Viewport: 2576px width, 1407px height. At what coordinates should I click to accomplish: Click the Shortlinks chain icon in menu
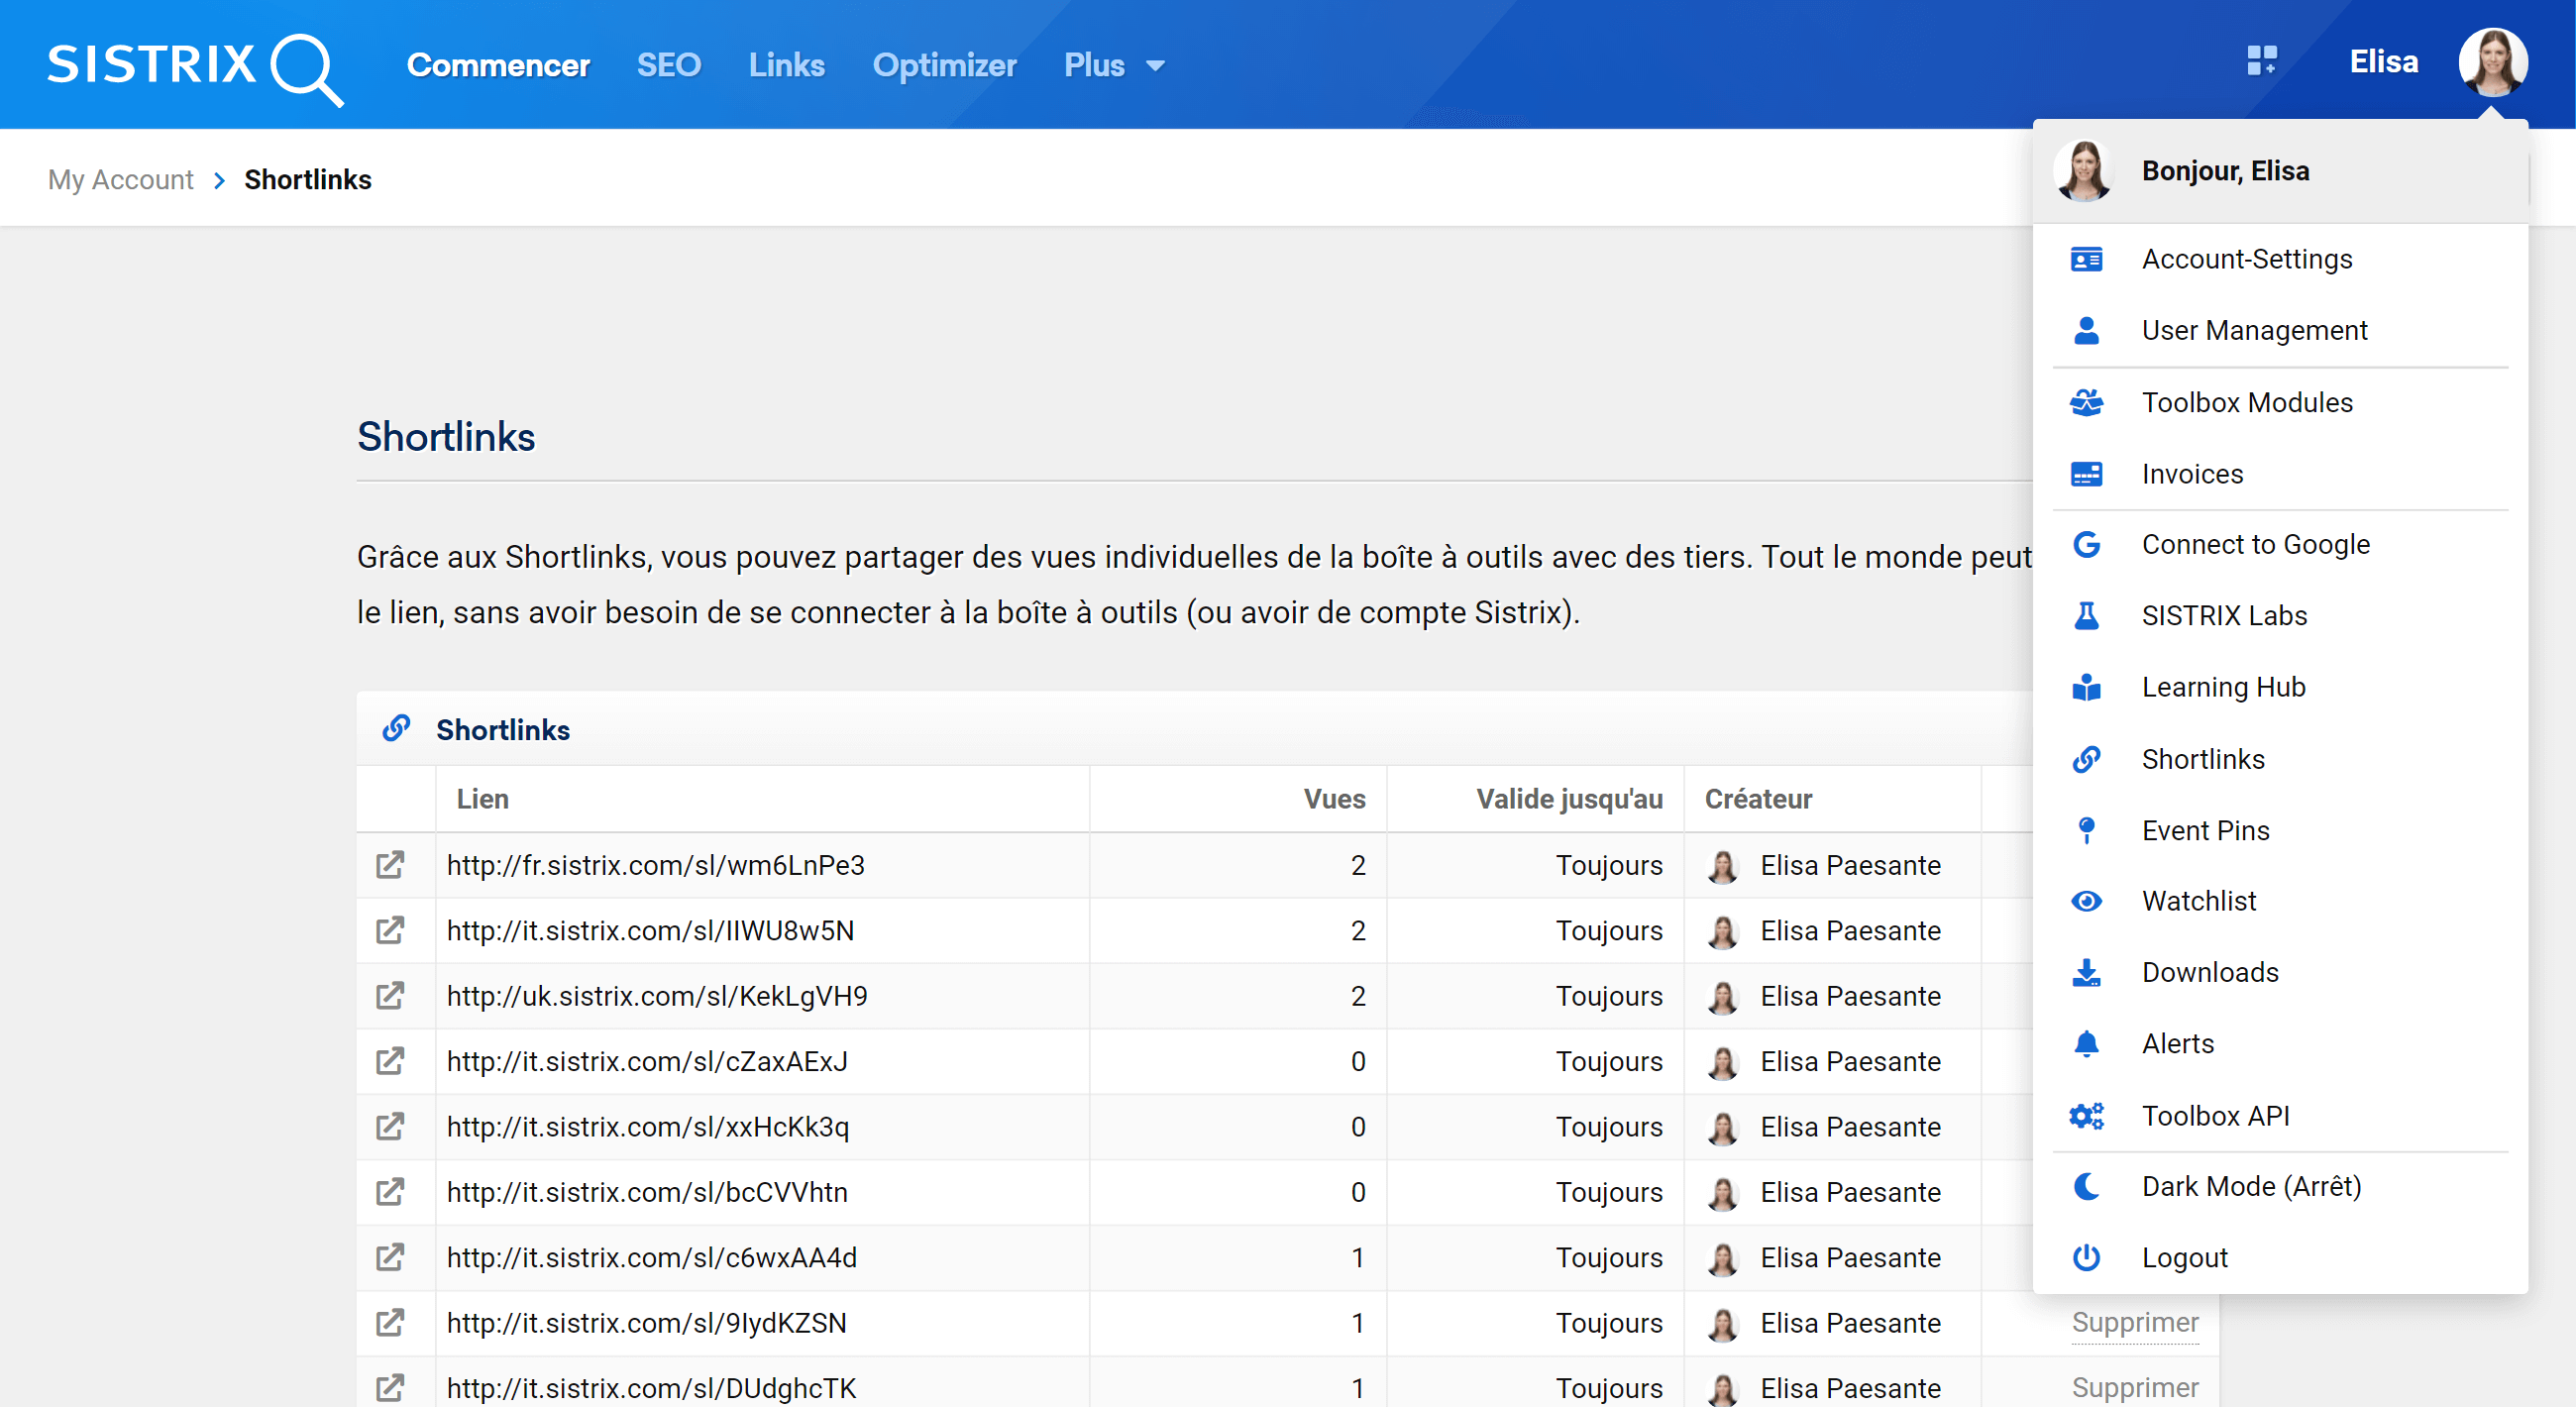[2086, 760]
